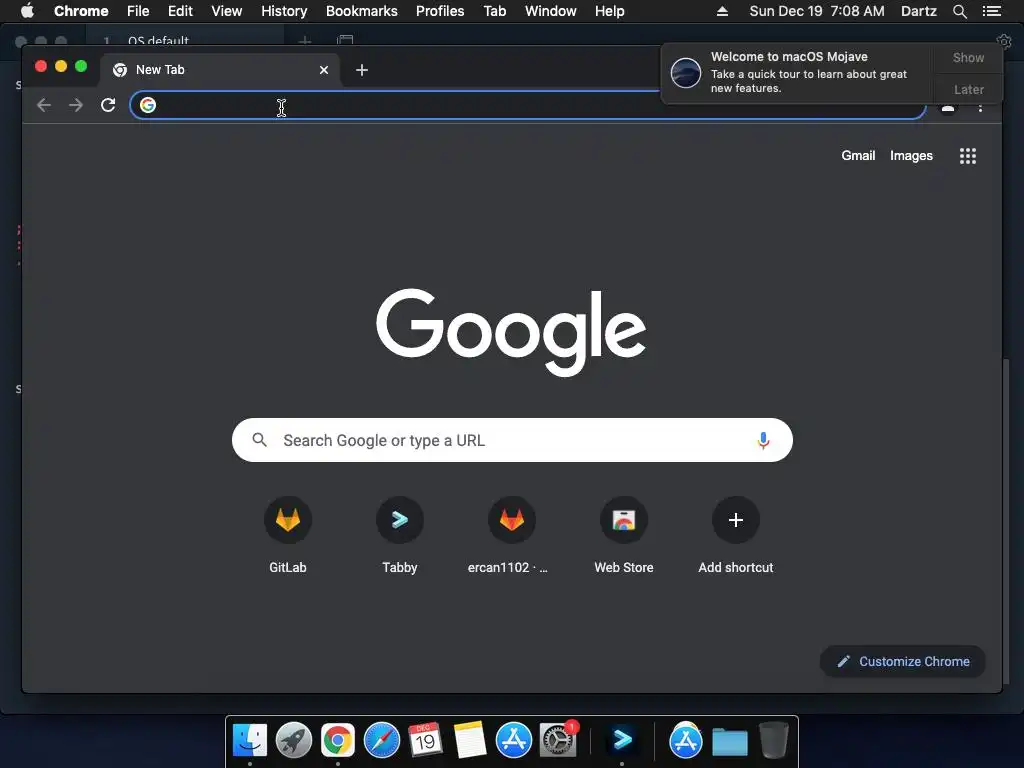Click the Google icon in address bar

coord(148,105)
